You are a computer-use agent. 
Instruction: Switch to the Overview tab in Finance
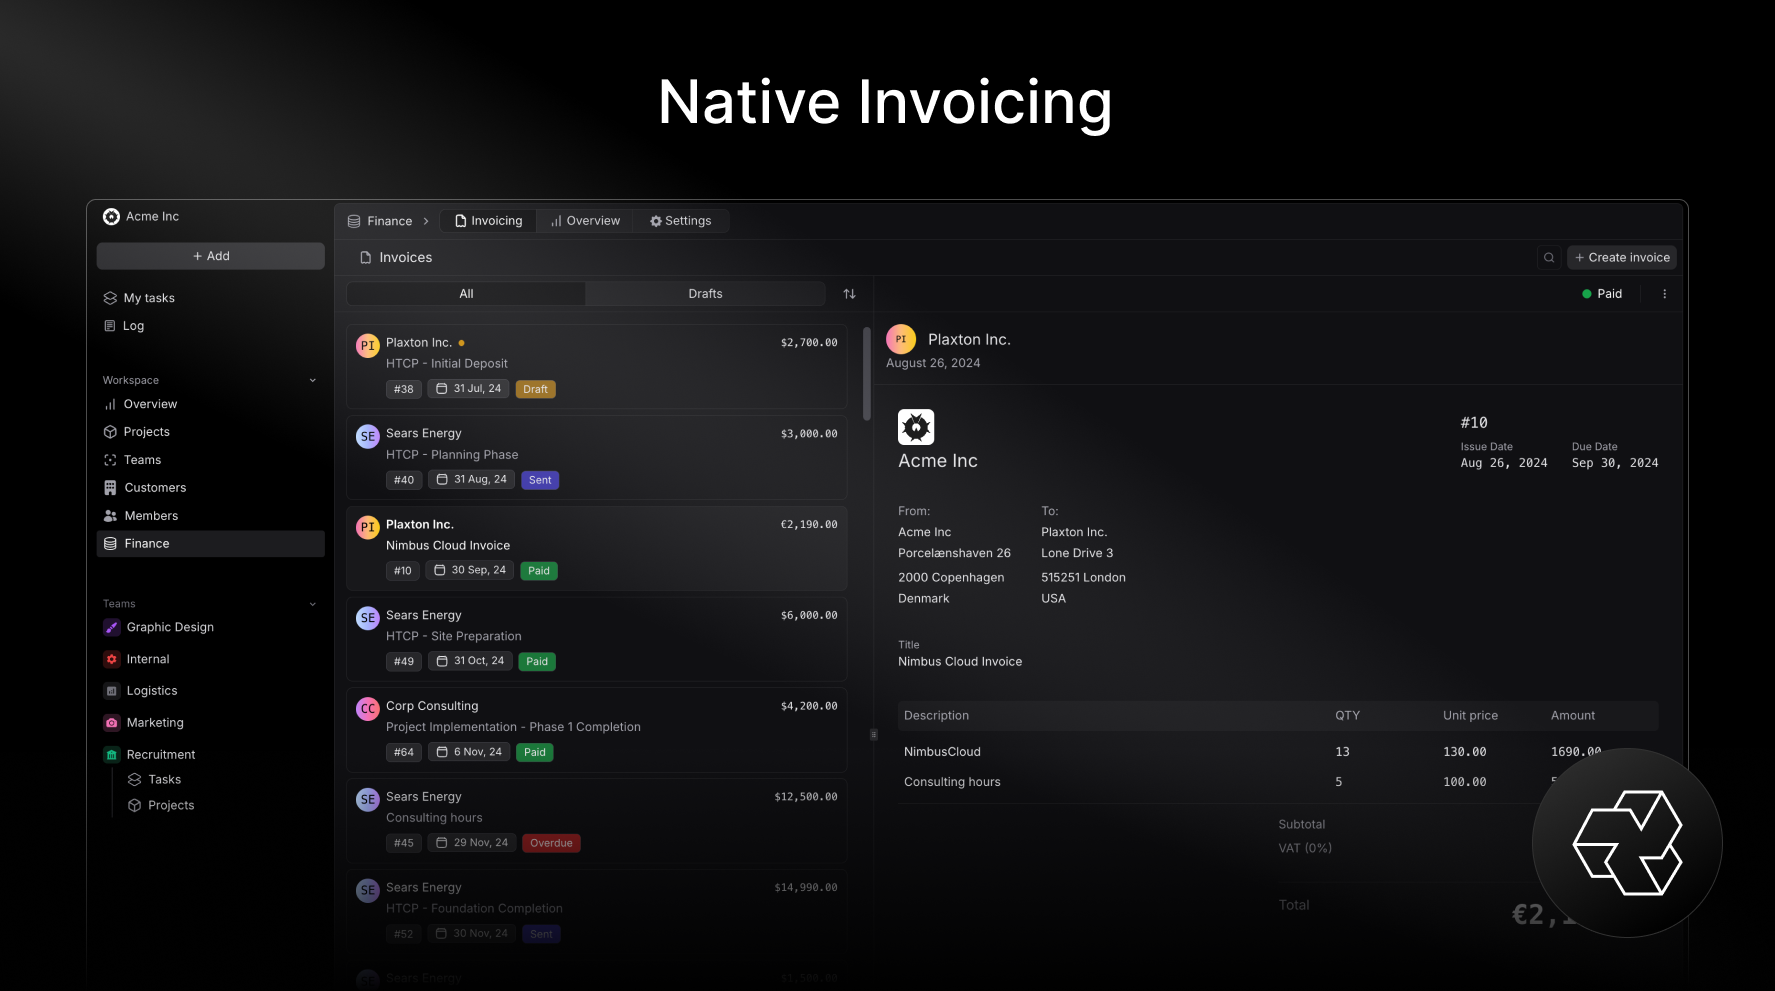tap(585, 221)
